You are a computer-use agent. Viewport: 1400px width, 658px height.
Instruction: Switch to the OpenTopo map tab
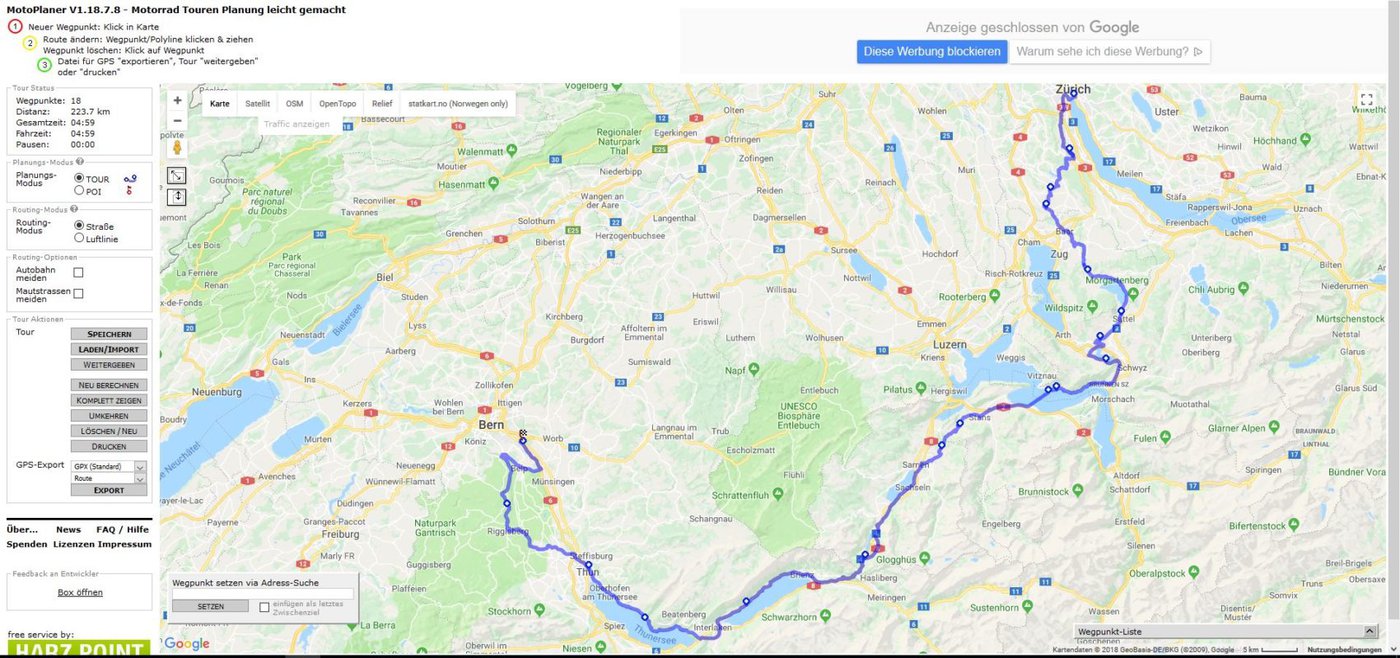337,104
